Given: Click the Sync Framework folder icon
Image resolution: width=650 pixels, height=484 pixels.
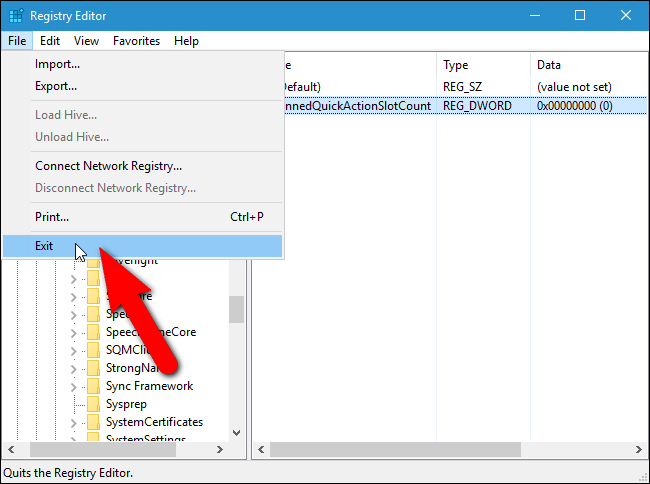Looking at the screenshot, I should (x=93, y=386).
